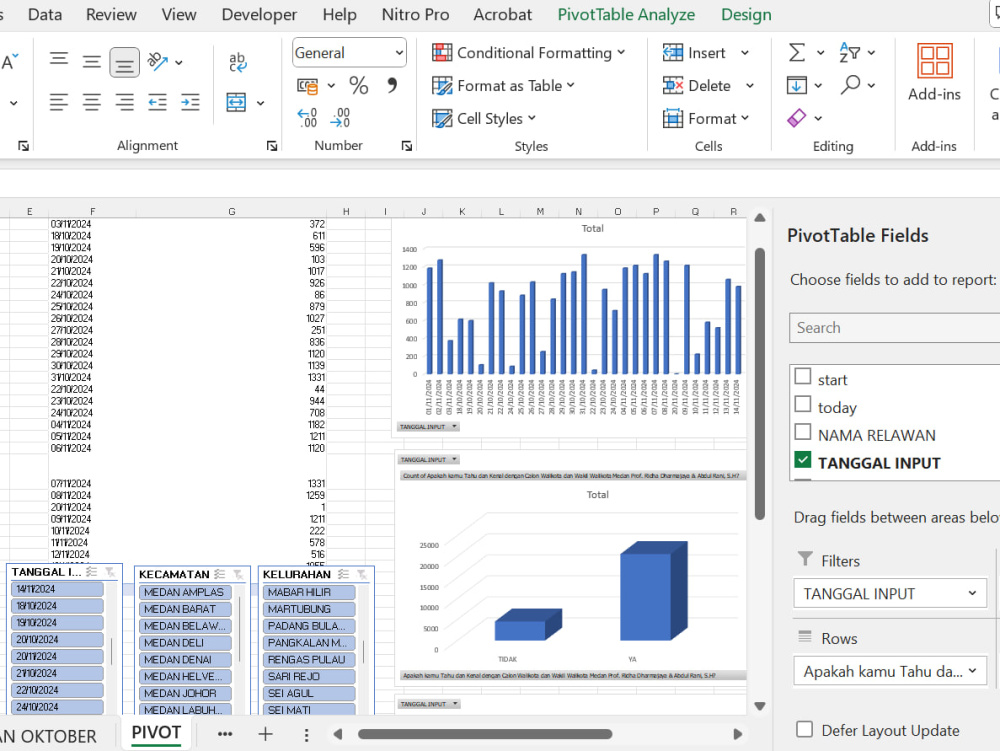Switch to the PIVOT sheet tab
Viewport: 1000px width, 751px height.
pos(156,733)
